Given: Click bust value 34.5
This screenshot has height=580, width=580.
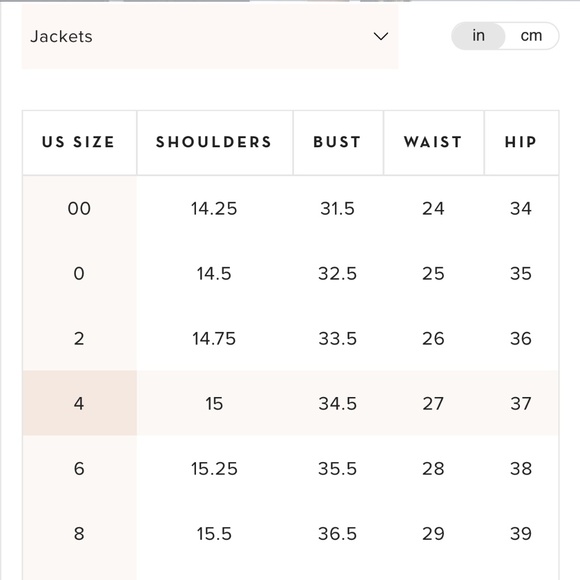Looking at the screenshot, I should pyautogui.click(x=338, y=403).
